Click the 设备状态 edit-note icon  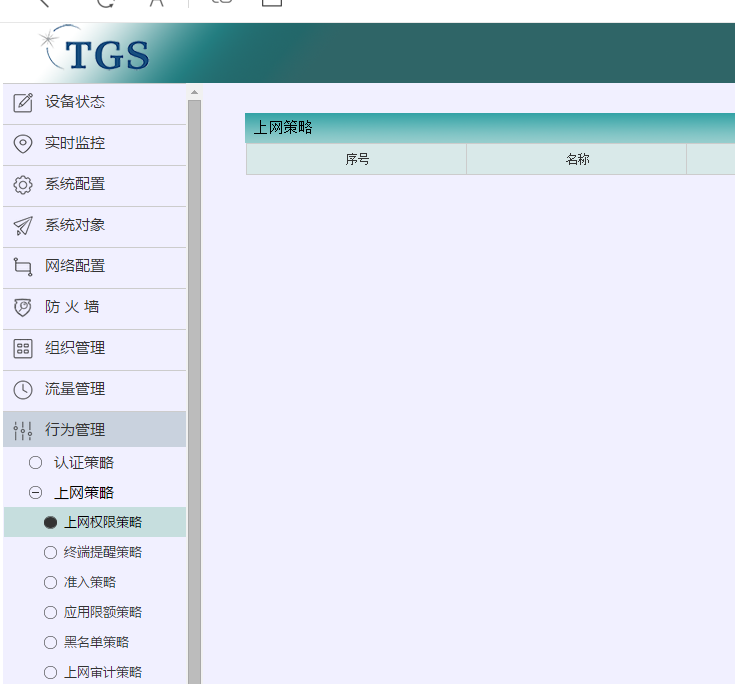[23, 103]
